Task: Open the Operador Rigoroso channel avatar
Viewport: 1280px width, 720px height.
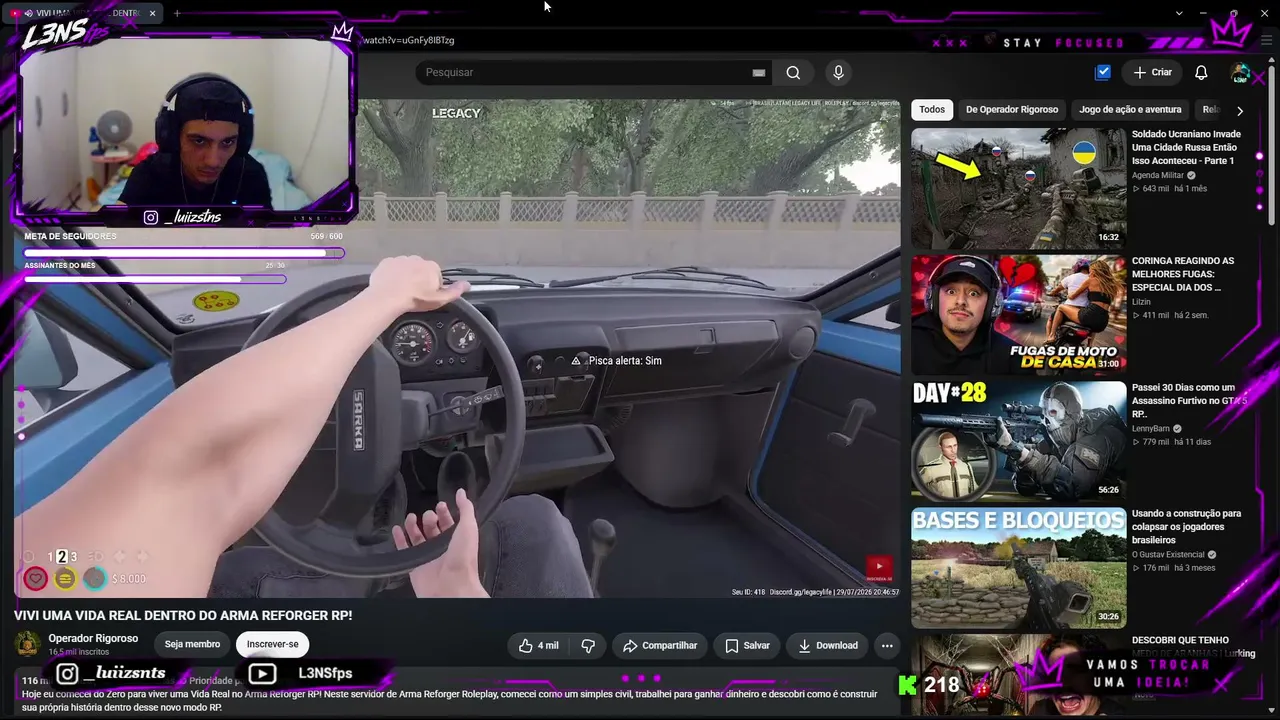Action: coord(28,645)
